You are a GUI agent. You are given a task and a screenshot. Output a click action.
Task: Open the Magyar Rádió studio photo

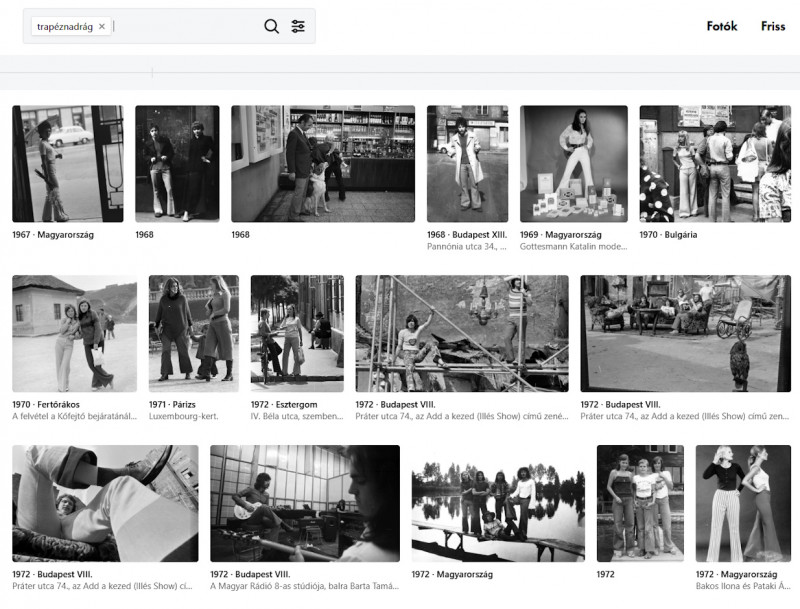pyautogui.click(x=305, y=503)
